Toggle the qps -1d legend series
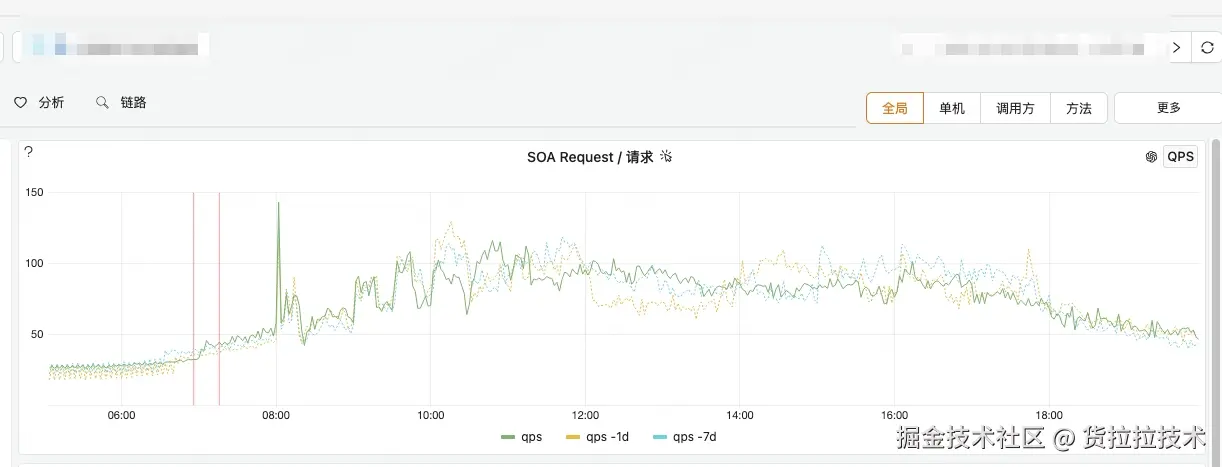 [x=596, y=437]
